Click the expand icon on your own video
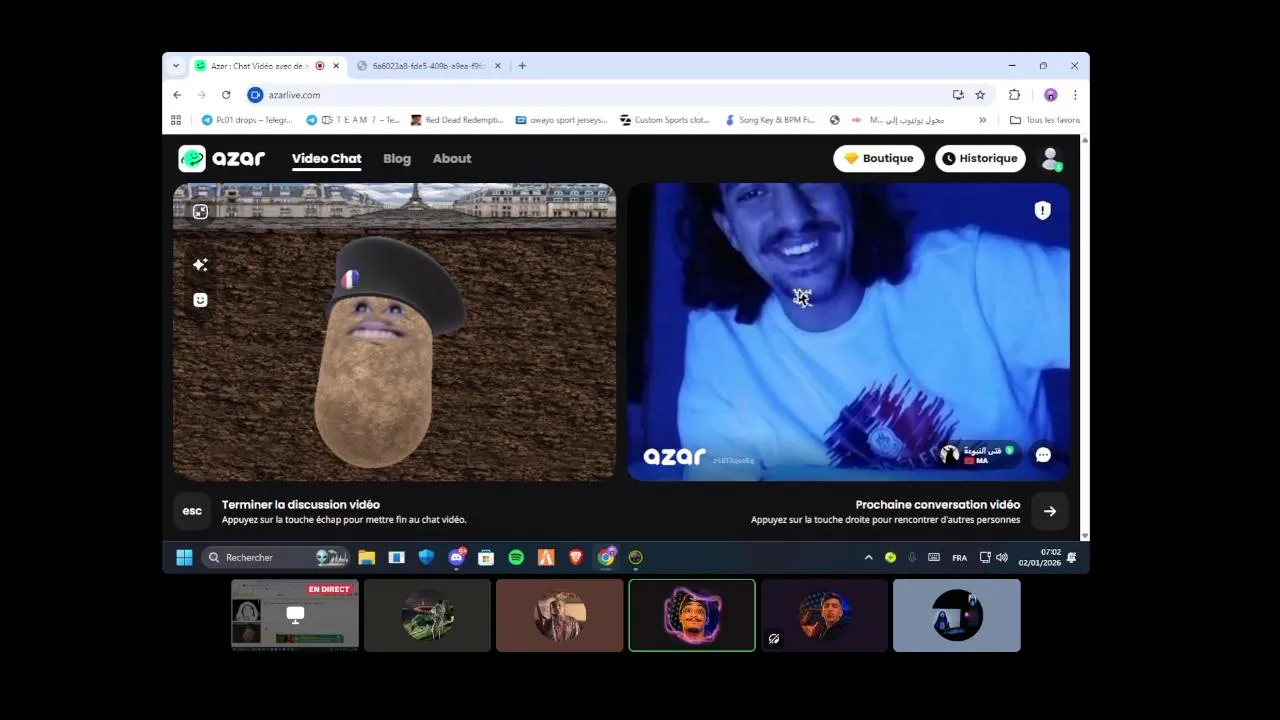 coord(200,211)
